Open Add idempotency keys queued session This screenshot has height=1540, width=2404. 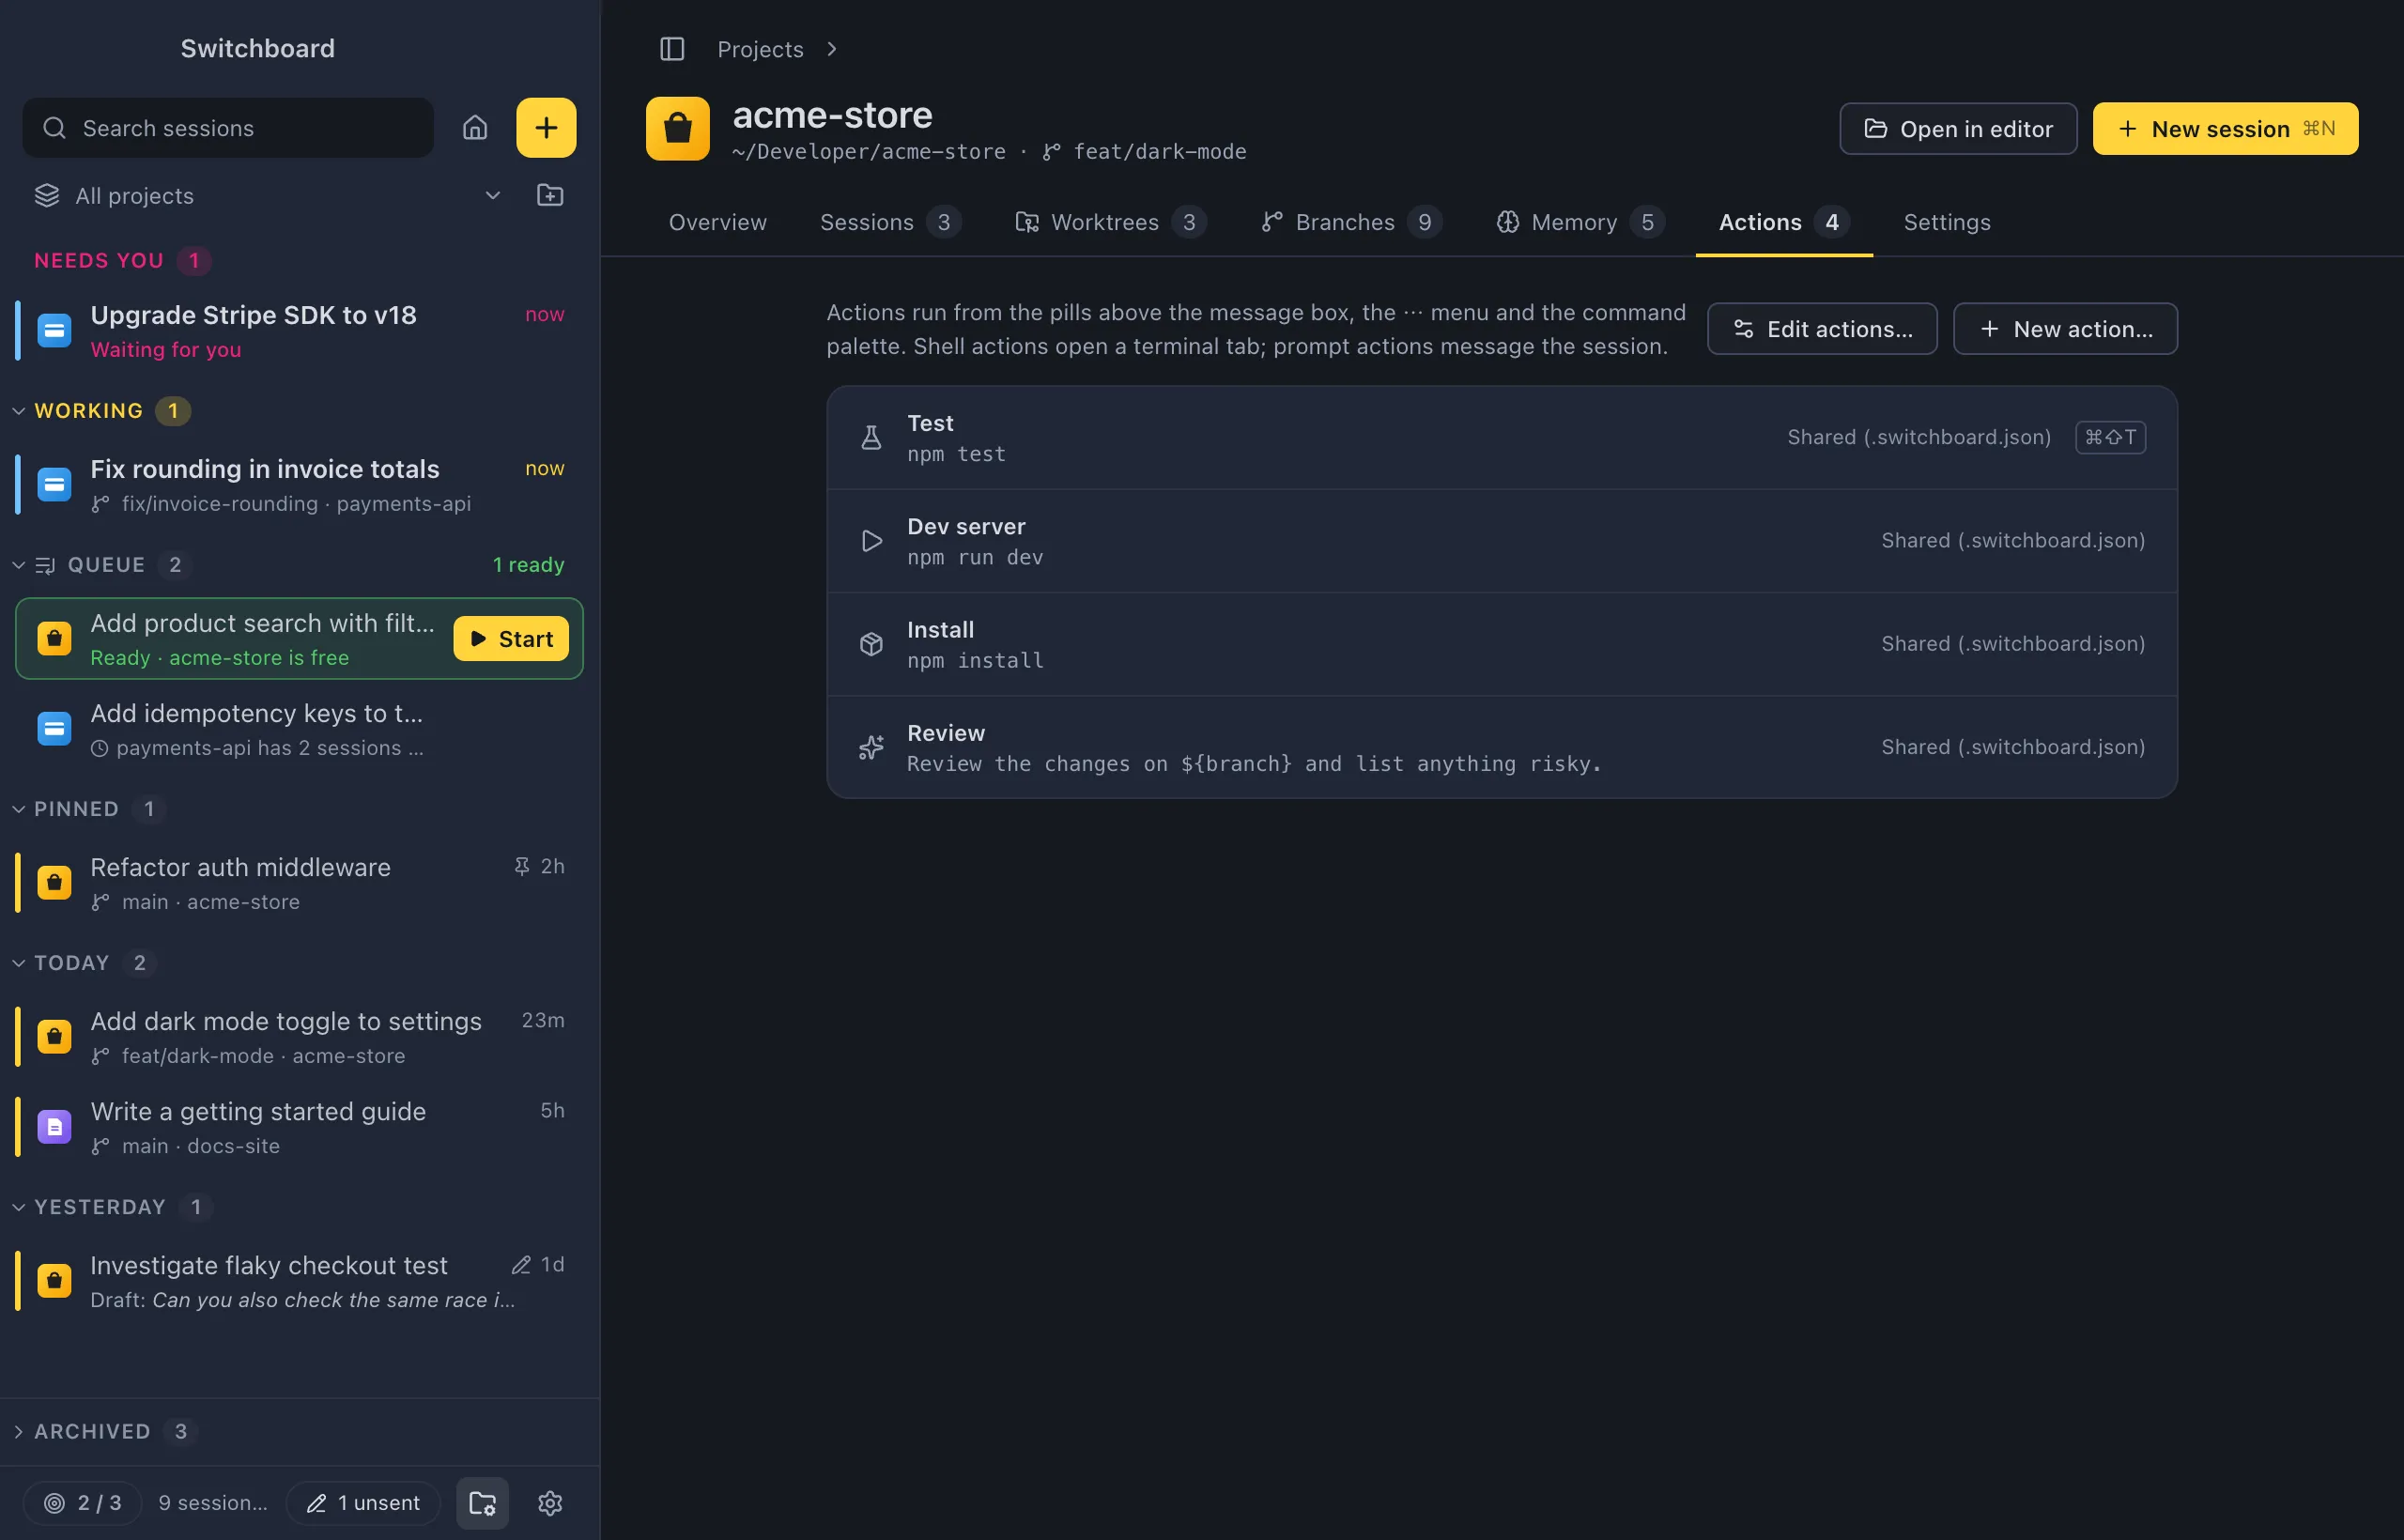pos(299,729)
